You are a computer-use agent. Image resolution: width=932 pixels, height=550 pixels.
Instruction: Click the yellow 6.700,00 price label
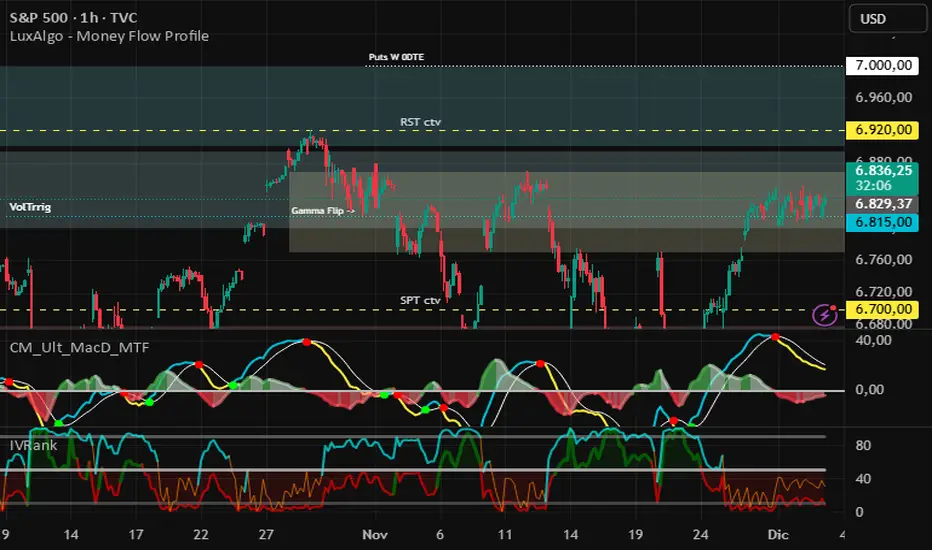[x=882, y=309]
